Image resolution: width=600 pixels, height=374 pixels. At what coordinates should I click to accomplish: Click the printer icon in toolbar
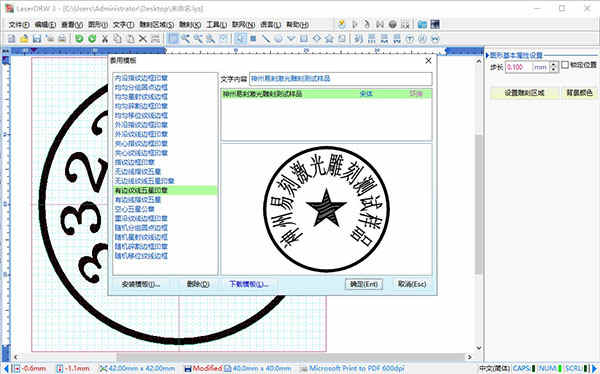tap(62, 39)
